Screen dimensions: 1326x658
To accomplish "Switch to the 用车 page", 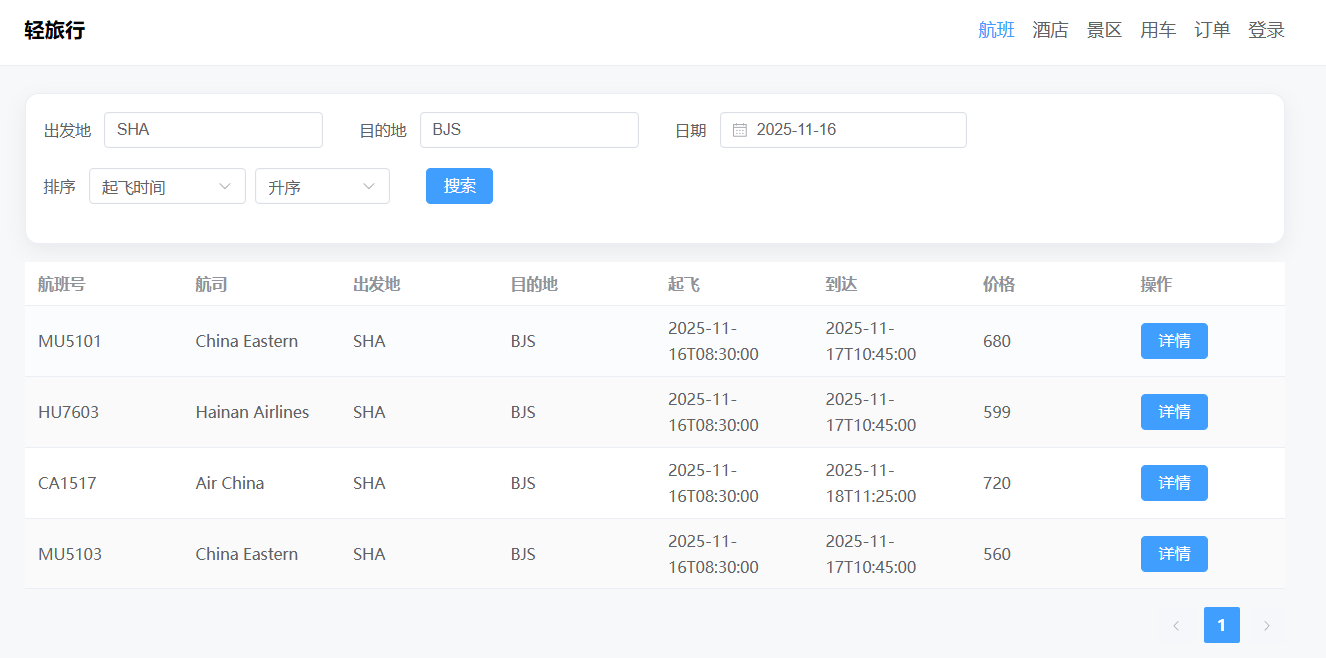I will (1158, 30).
